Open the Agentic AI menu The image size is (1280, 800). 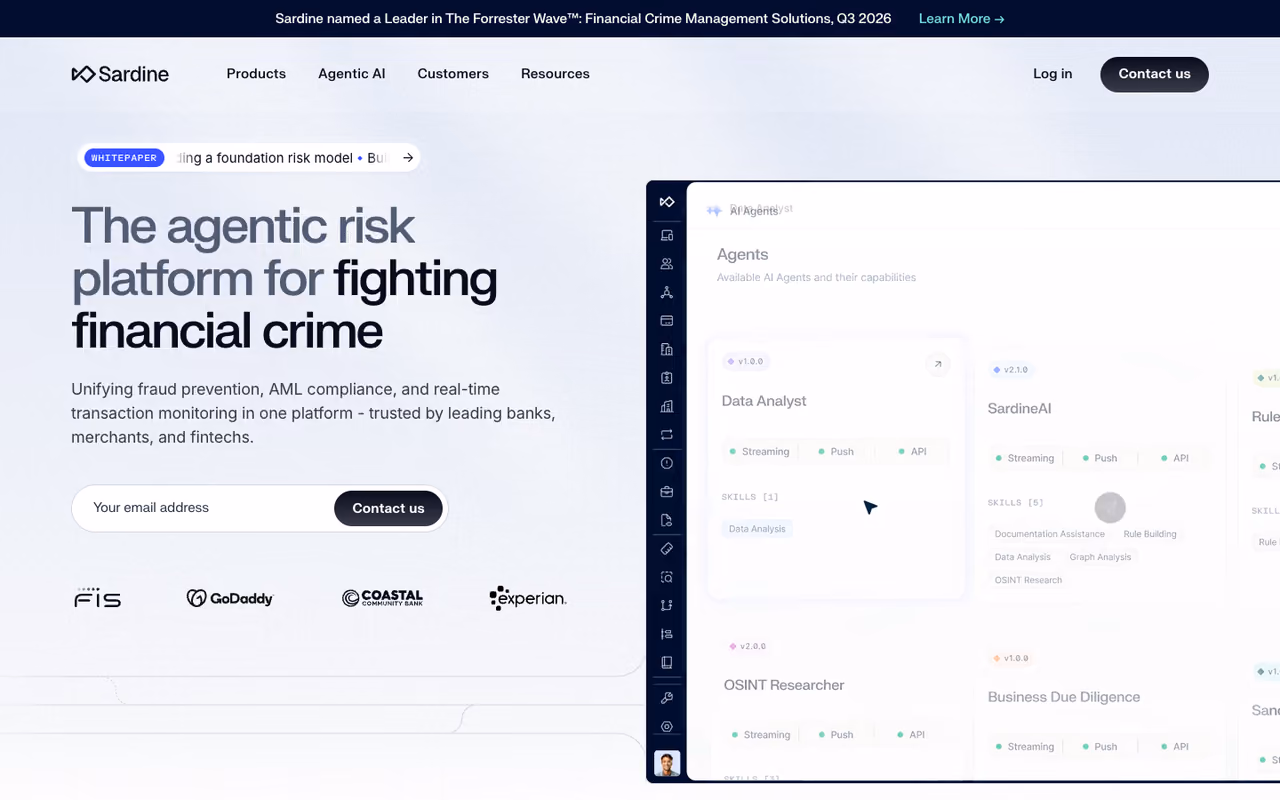point(352,74)
